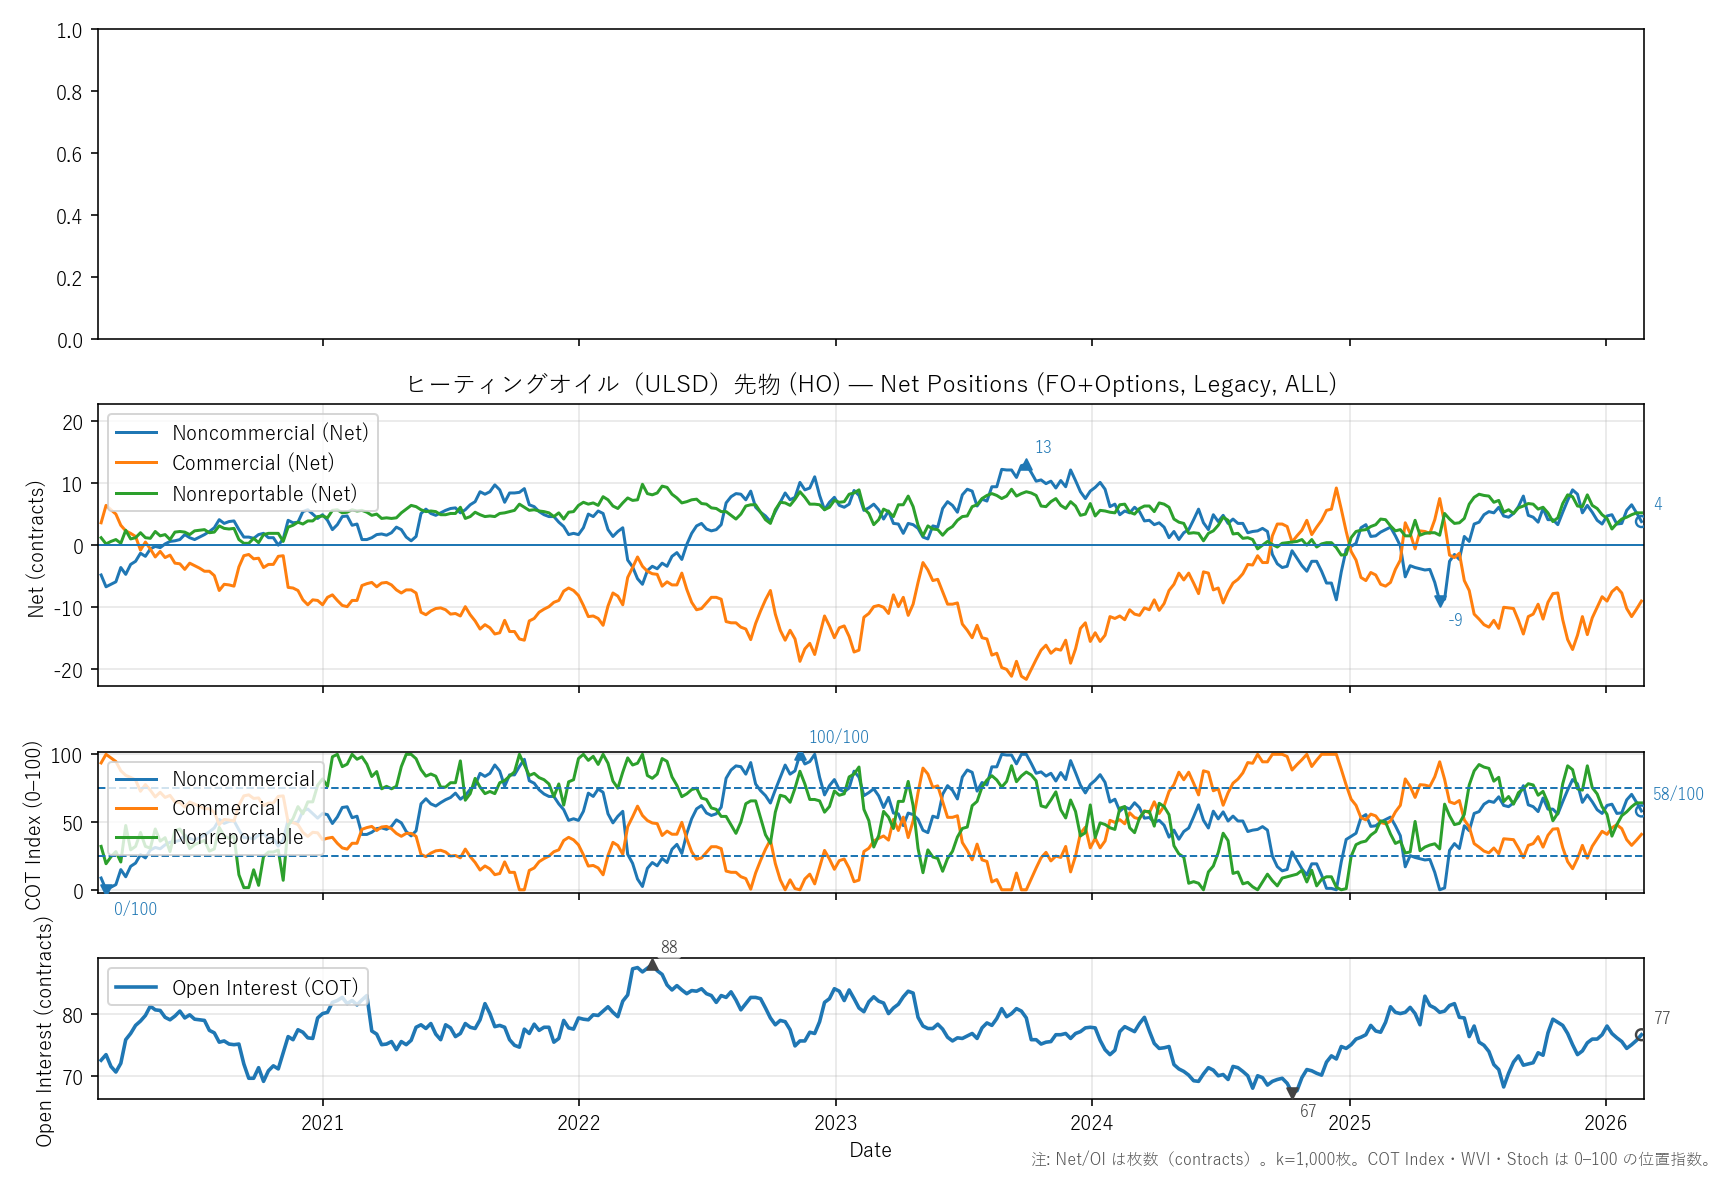Click the circle end marker on Open Interest line
The image size is (1728, 1180).
[1641, 1035]
